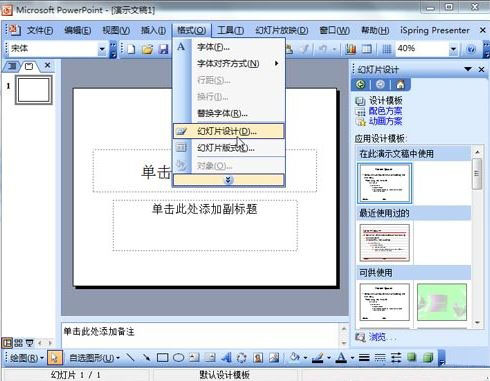This screenshot has height=381, width=490.
Task: Click the task pane Back arrow icon
Action: [x=360, y=85]
